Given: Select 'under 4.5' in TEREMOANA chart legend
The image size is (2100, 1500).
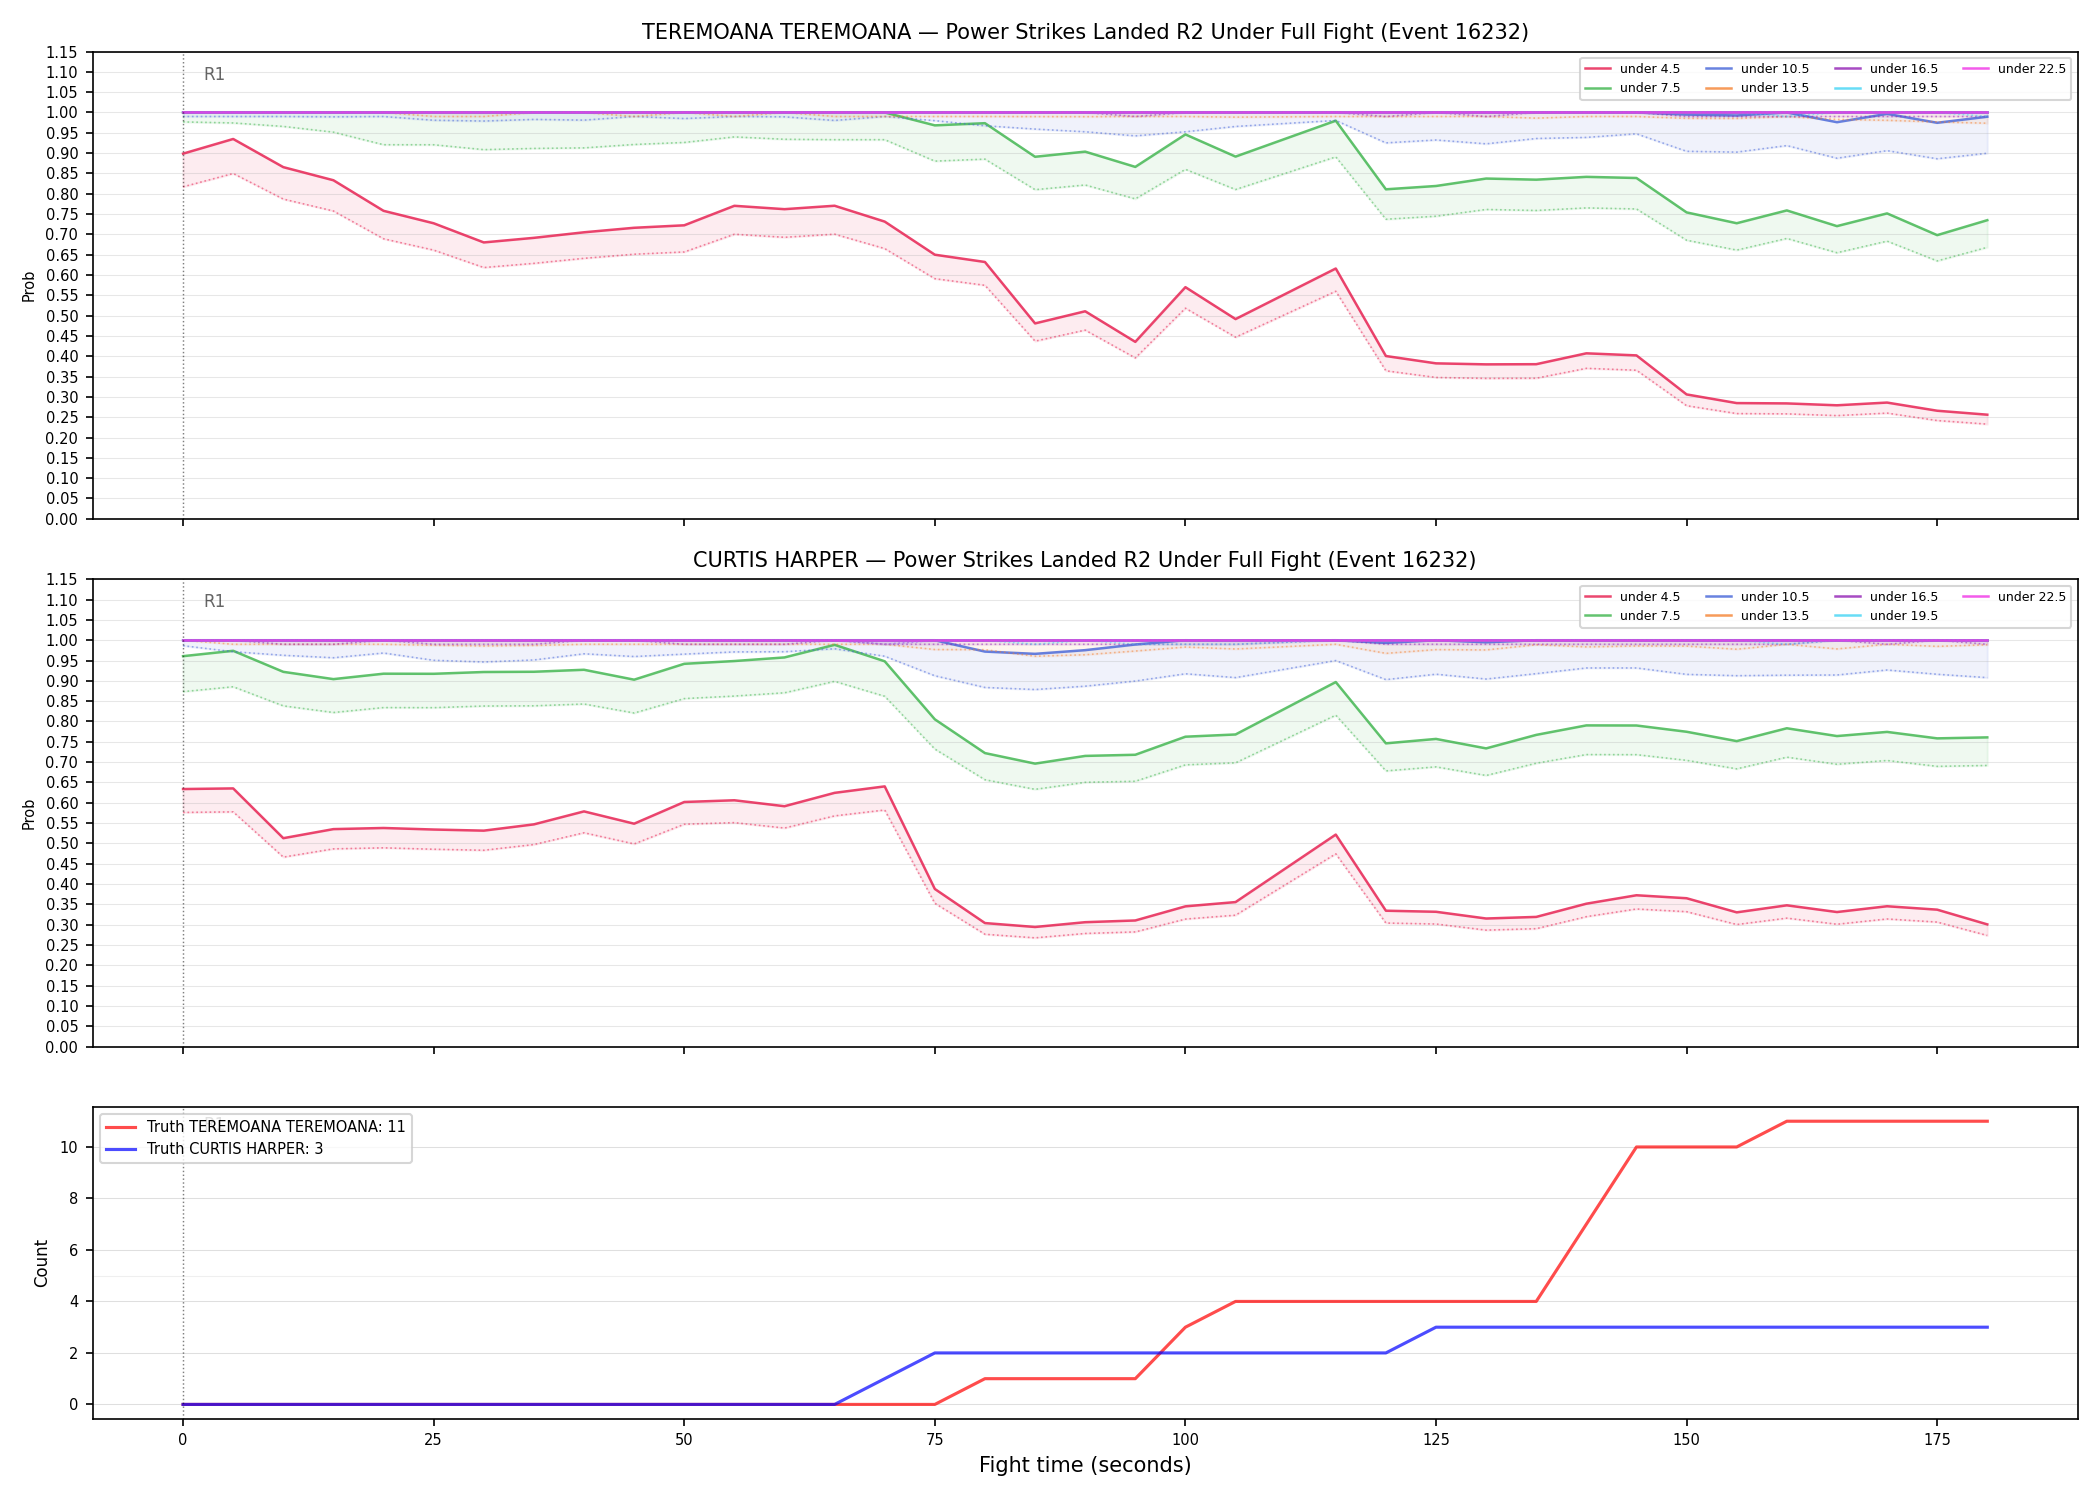Looking at the screenshot, I should click(x=1633, y=69).
